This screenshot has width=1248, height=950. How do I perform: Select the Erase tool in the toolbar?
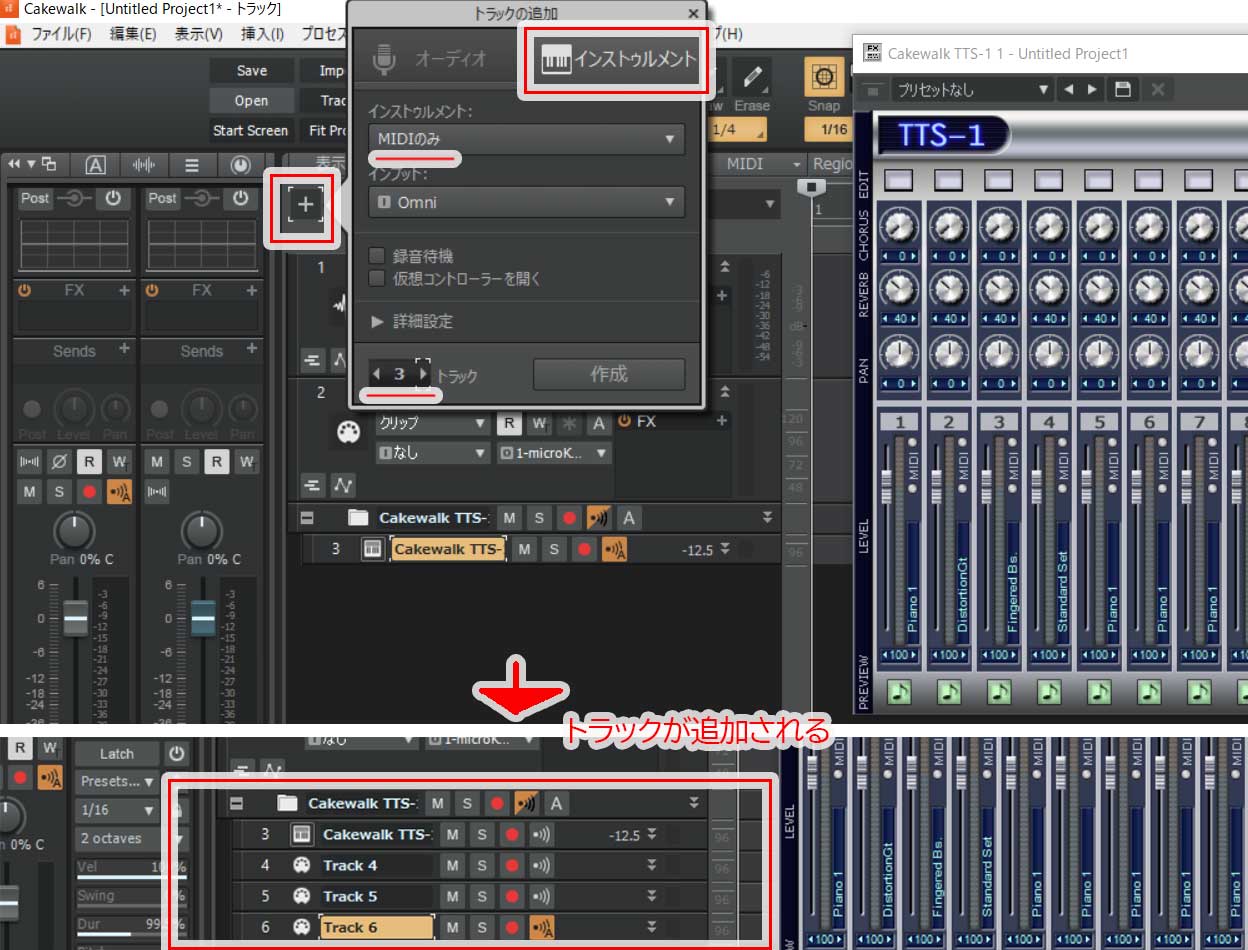pos(754,77)
